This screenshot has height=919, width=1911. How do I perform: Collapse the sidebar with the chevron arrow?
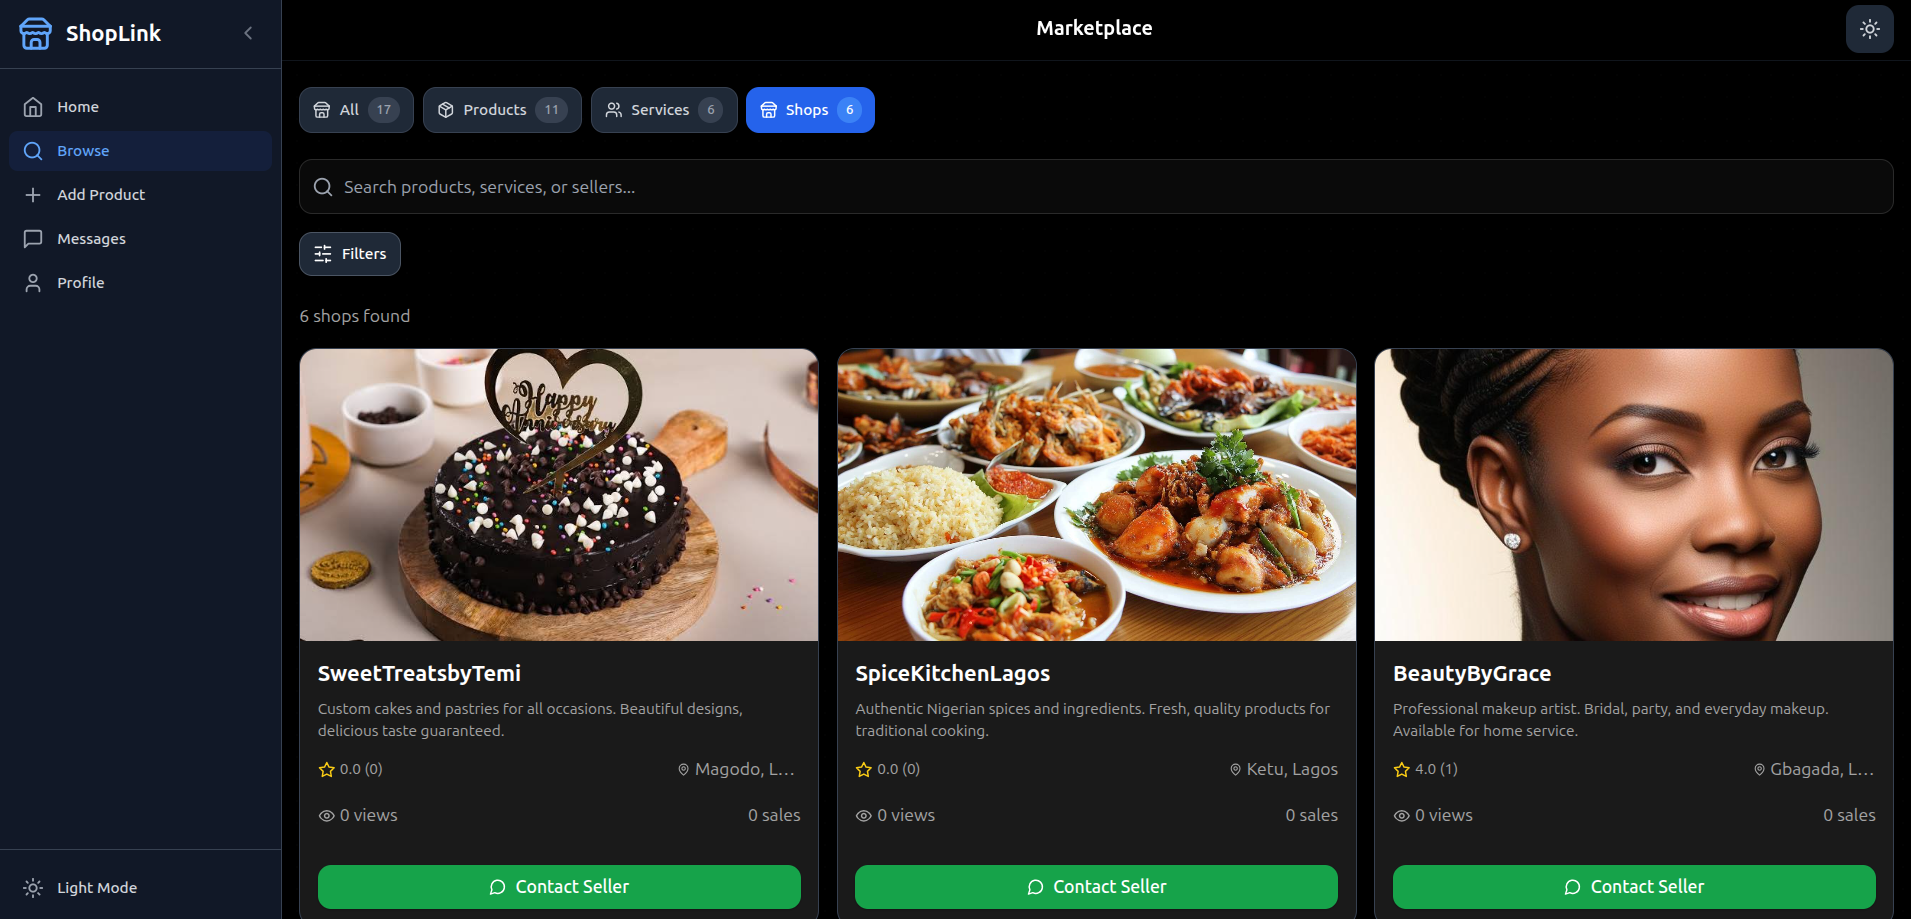coord(248,33)
